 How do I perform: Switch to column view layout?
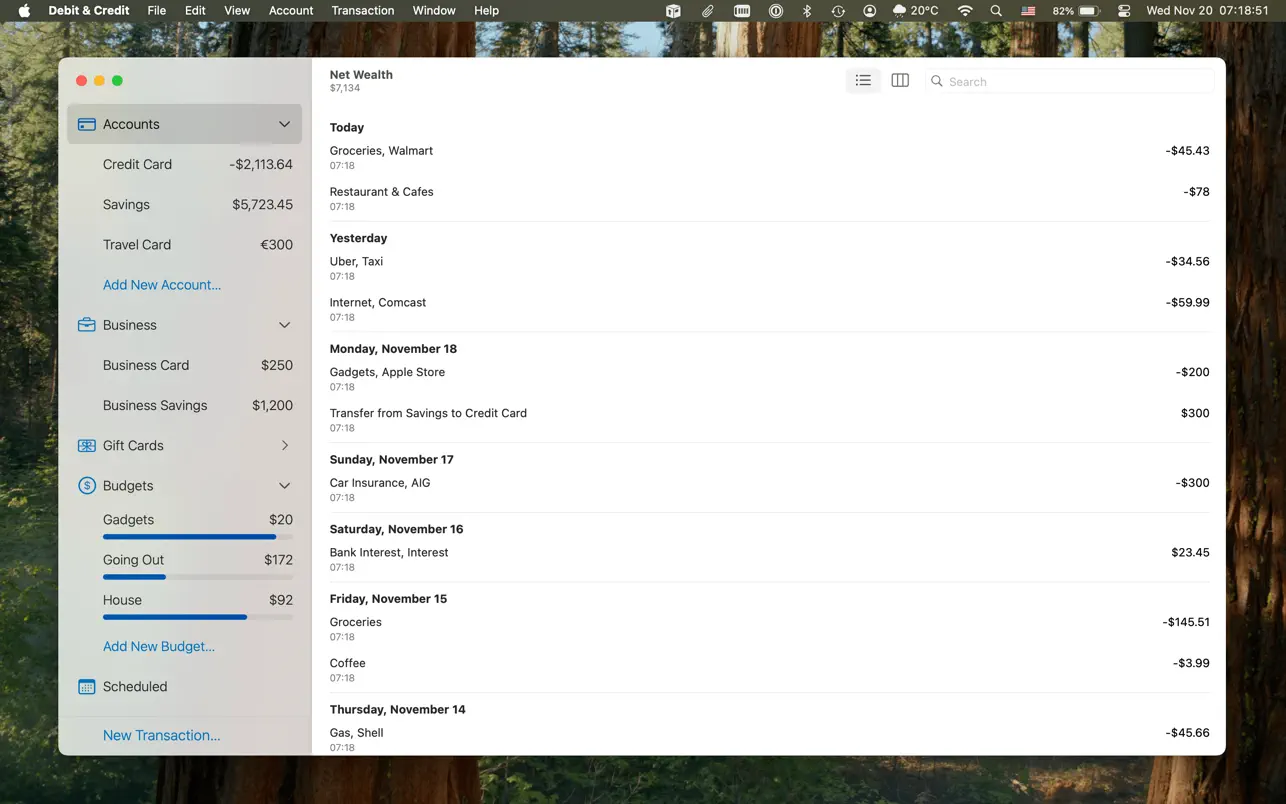[900, 81]
